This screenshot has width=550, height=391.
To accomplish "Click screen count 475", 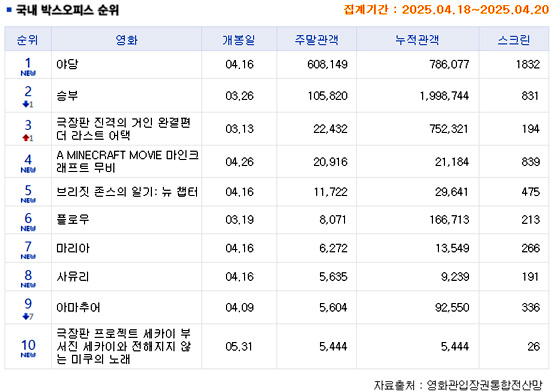I will click(530, 192).
